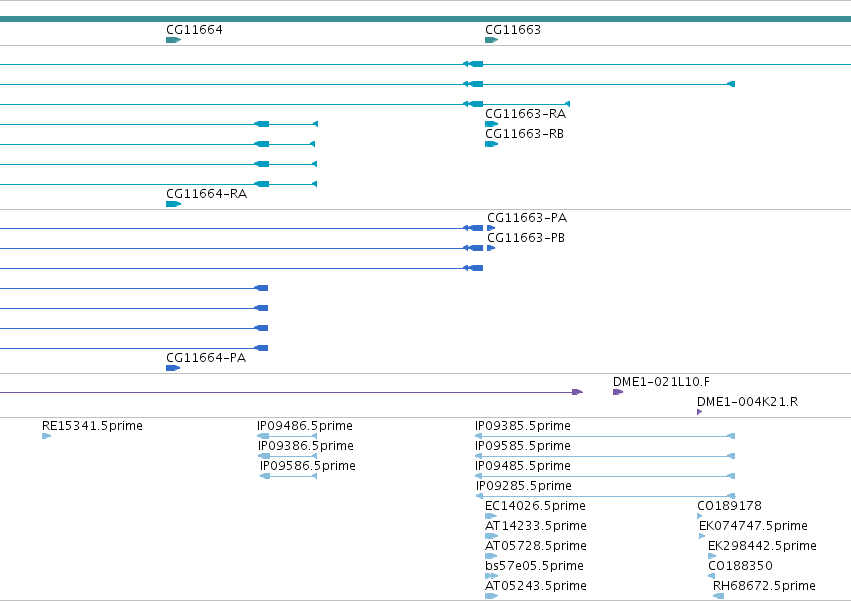
Task: Select the CG11664-PA protein glyph
Action: pyautogui.click(x=173, y=368)
